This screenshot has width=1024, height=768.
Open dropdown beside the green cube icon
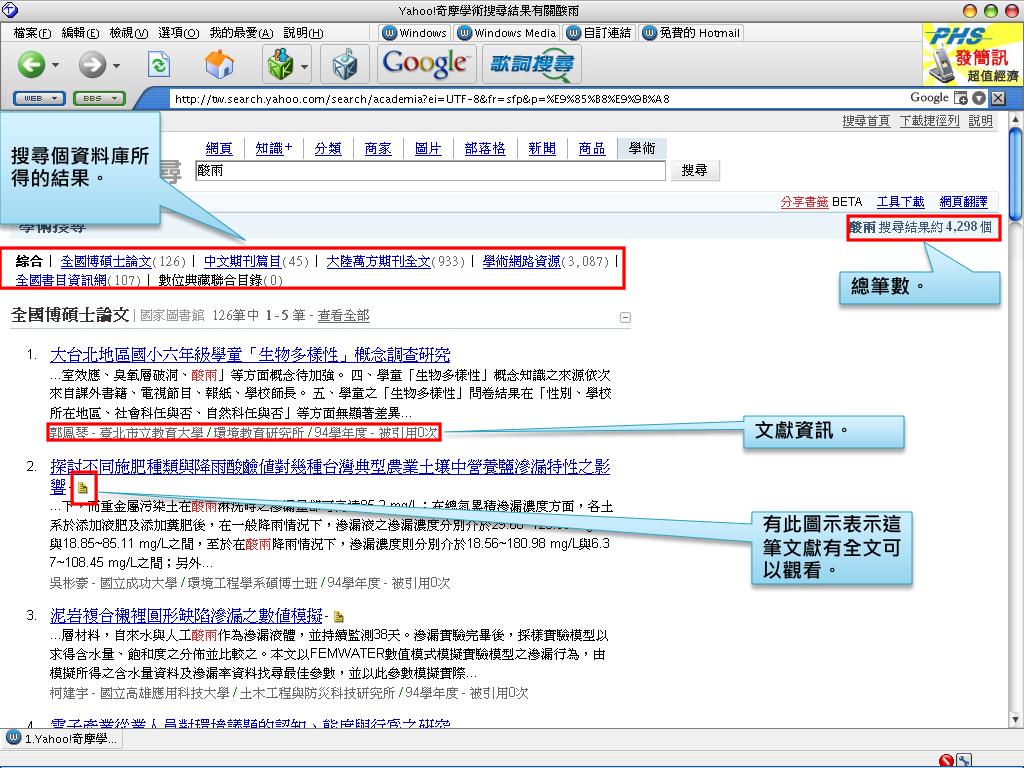(304, 65)
